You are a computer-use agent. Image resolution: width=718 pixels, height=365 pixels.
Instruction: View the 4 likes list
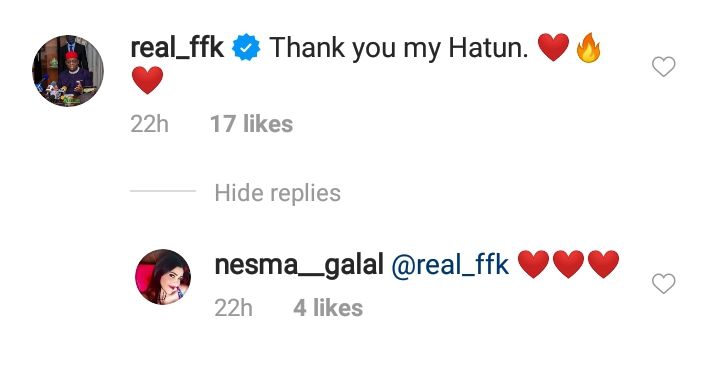[328, 308]
